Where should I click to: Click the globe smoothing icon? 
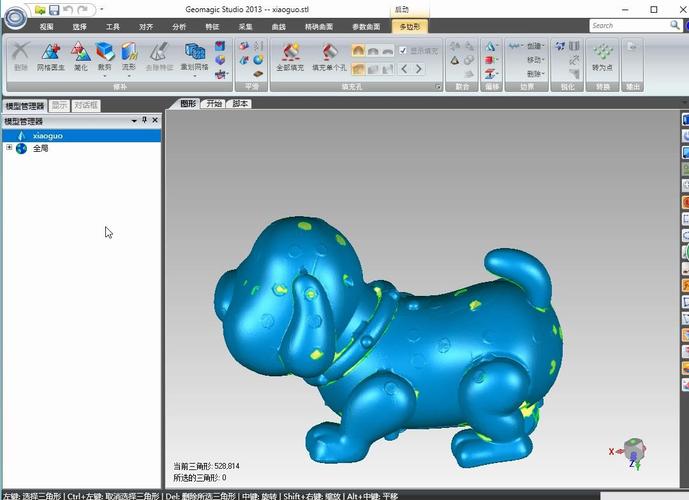click(x=258, y=59)
